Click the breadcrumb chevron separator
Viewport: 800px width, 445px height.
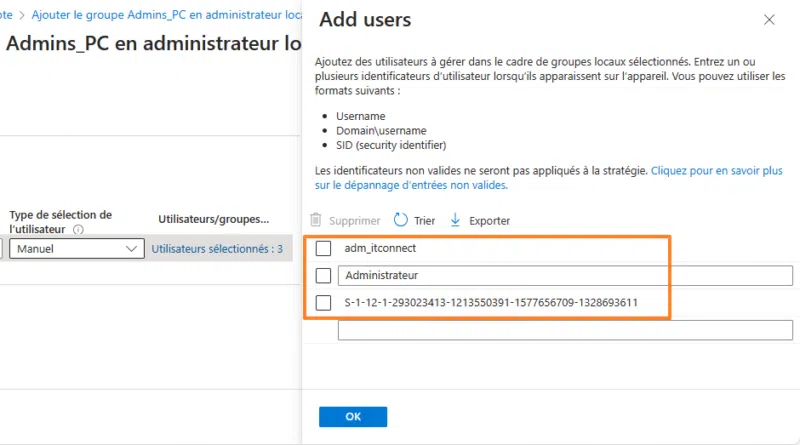pyautogui.click(x=21, y=16)
